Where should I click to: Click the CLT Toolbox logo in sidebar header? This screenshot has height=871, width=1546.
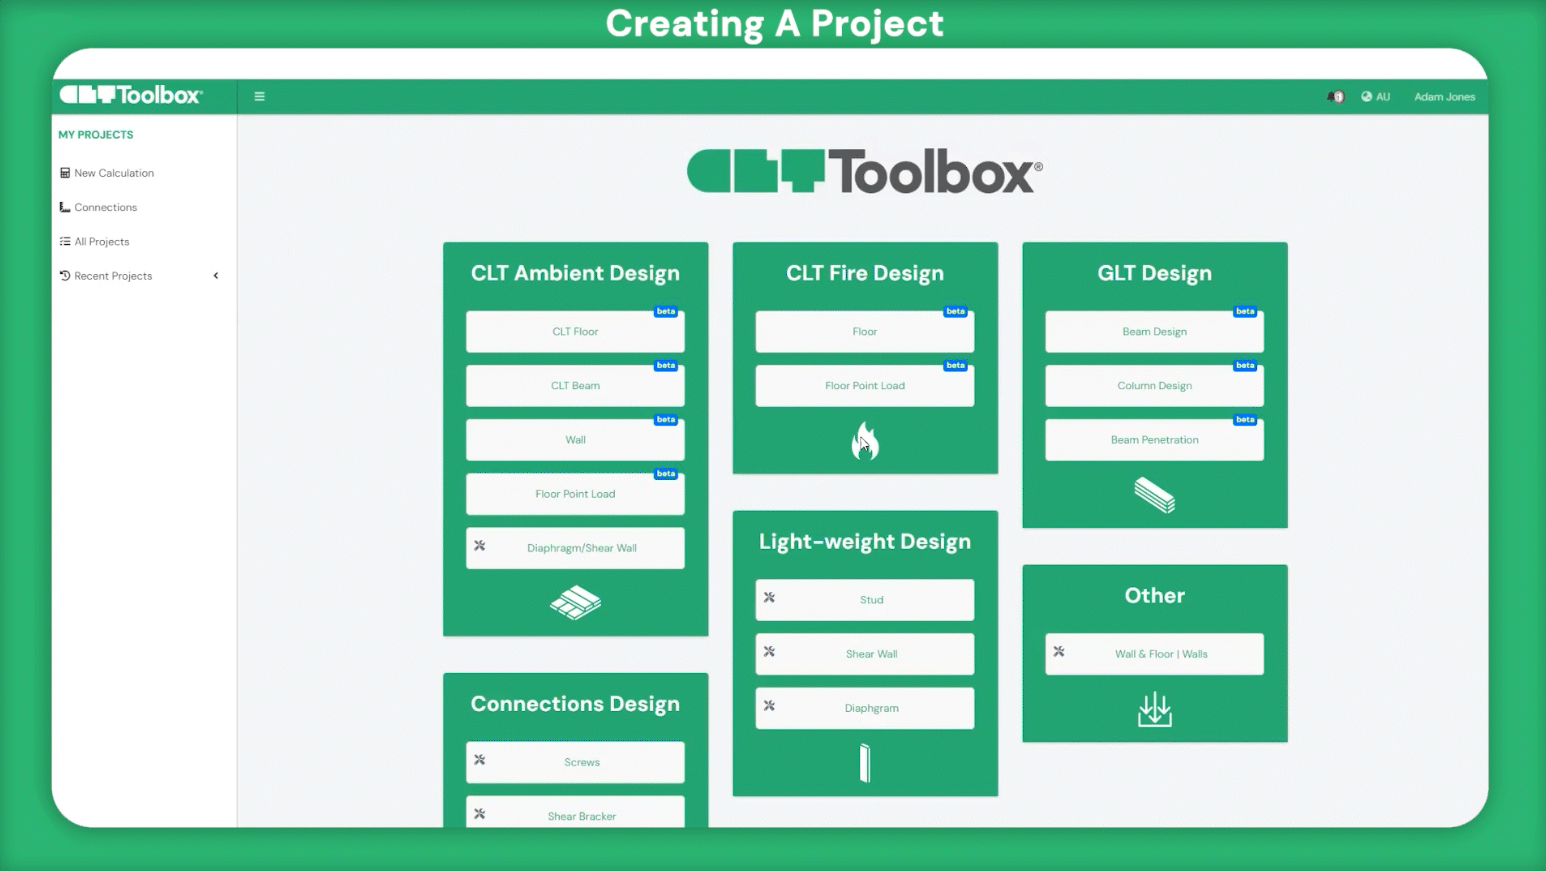click(x=131, y=95)
